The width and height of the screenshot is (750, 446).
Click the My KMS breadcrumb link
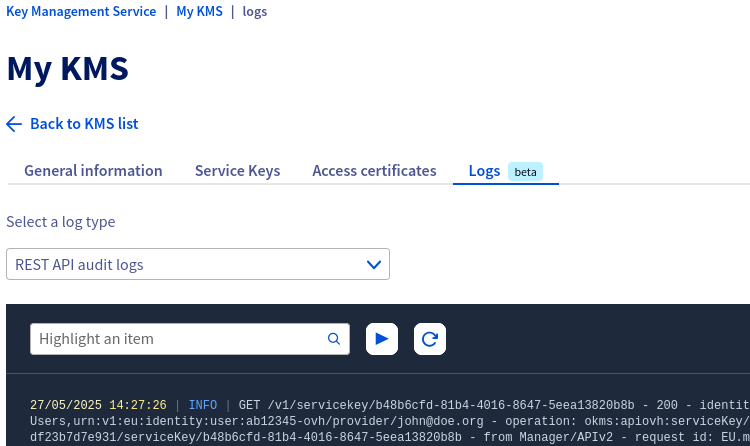point(199,12)
